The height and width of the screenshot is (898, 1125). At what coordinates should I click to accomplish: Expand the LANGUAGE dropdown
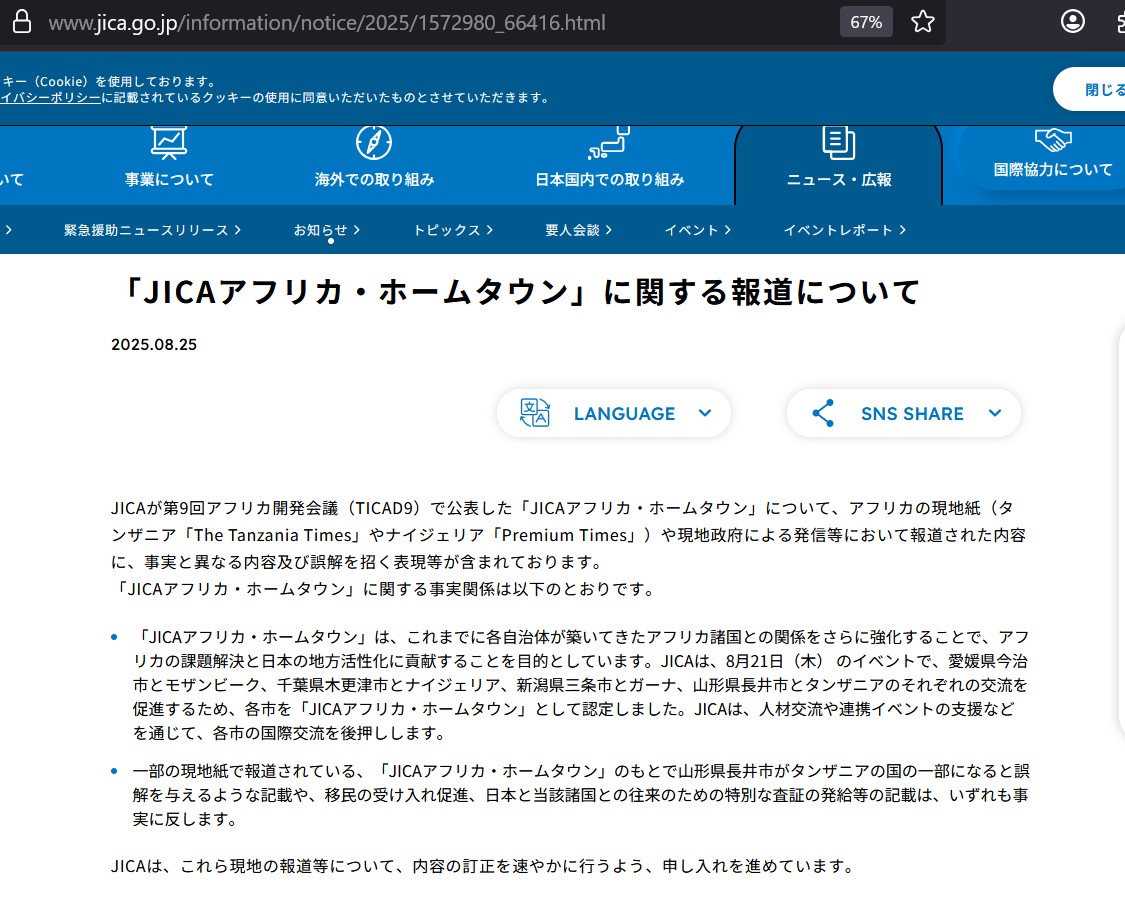click(704, 413)
